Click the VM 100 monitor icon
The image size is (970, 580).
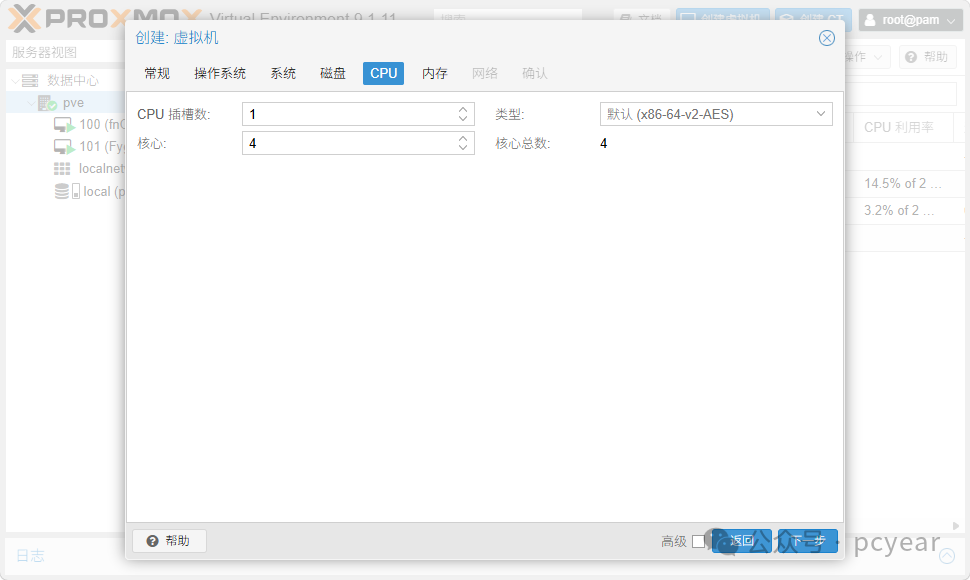[x=64, y=125]
